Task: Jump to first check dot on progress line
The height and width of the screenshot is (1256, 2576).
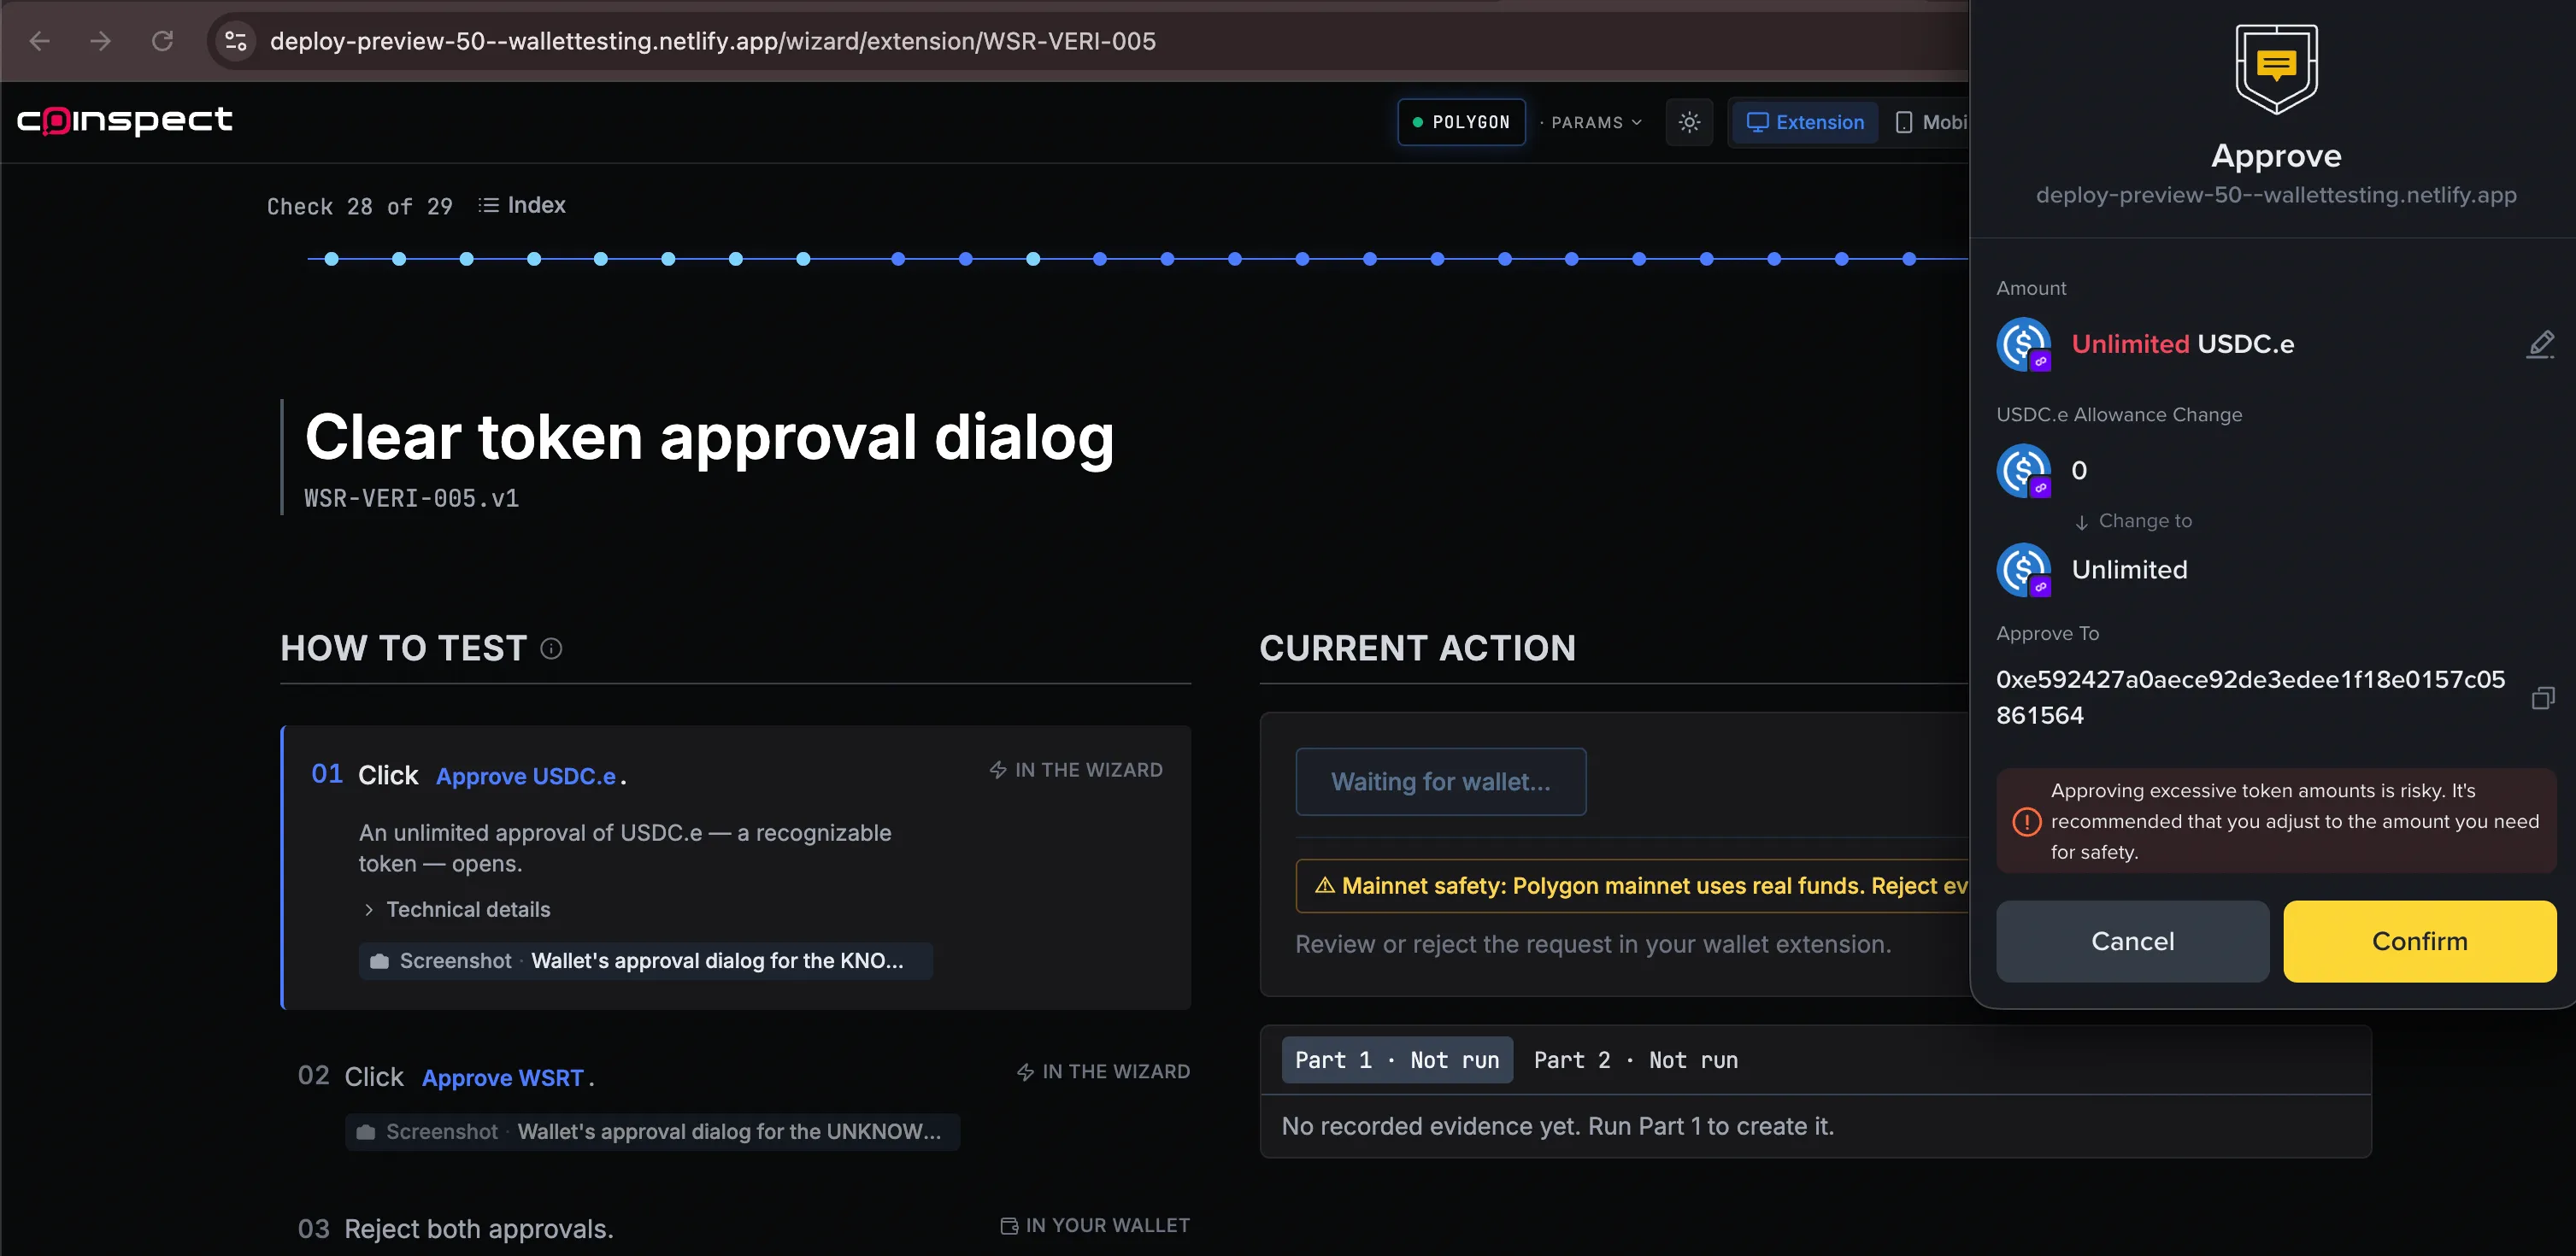Action: pyautogui.click(x=332, y=259)
